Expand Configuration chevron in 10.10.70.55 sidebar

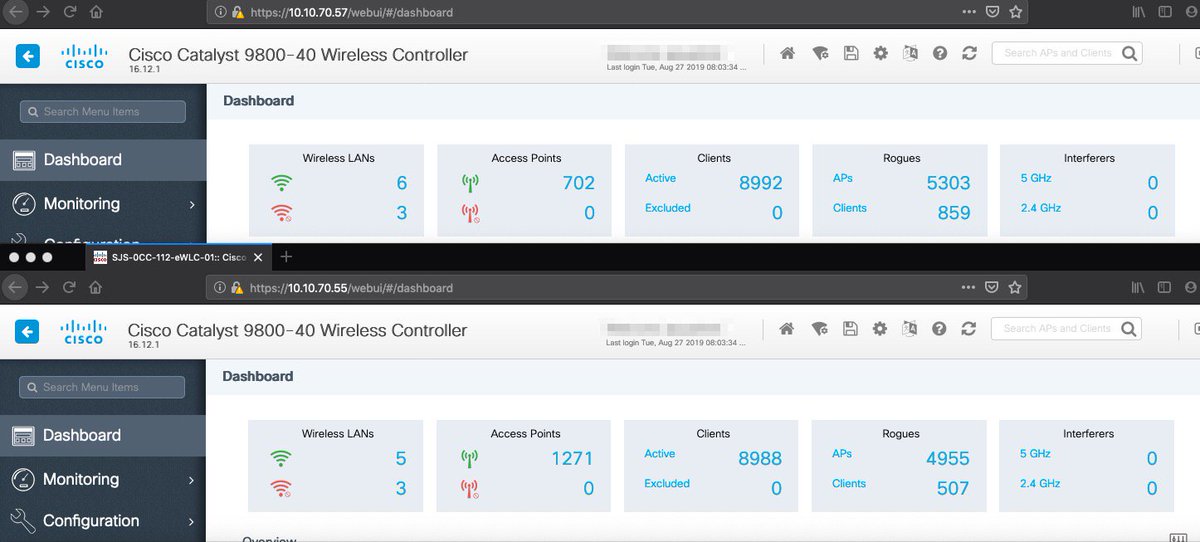[x=191, y=522]
